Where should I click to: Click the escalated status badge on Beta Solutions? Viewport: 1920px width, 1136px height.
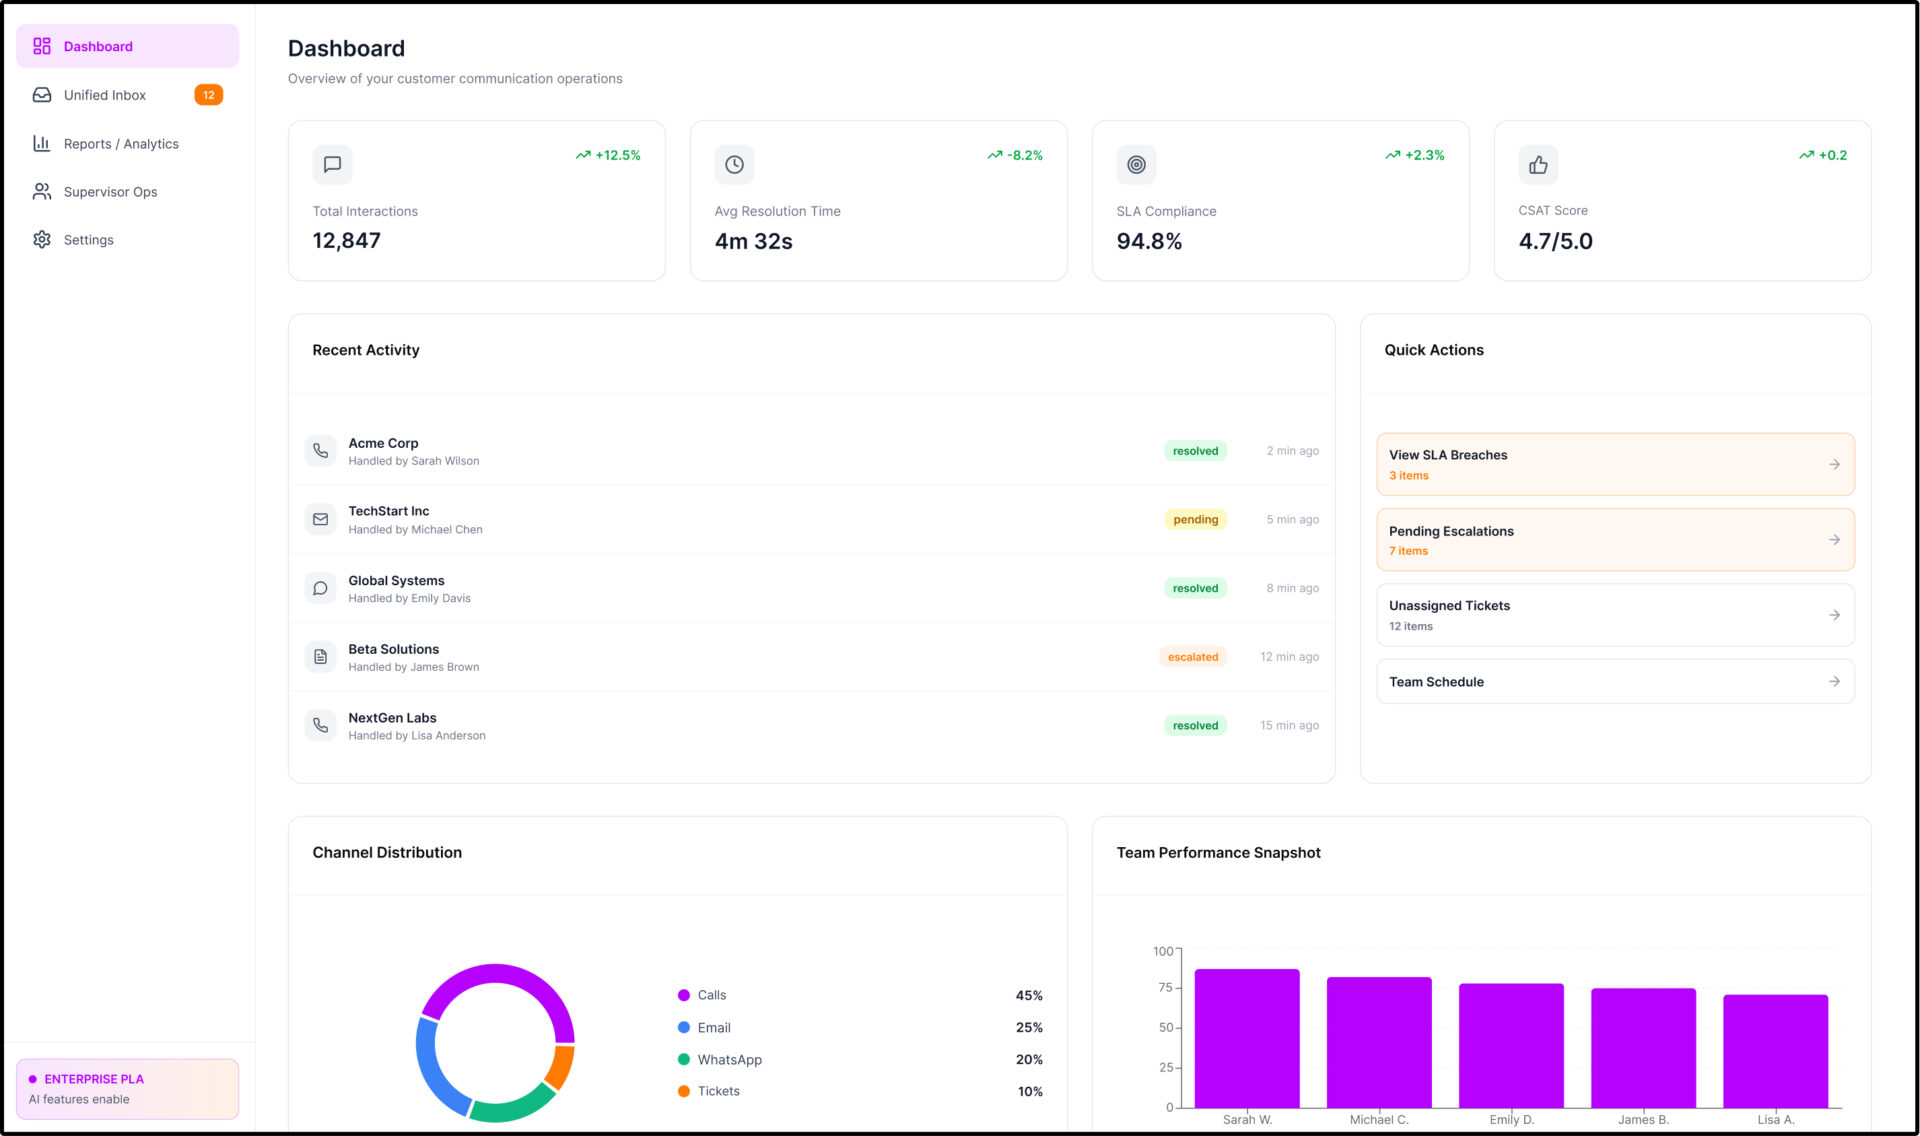1193,657
